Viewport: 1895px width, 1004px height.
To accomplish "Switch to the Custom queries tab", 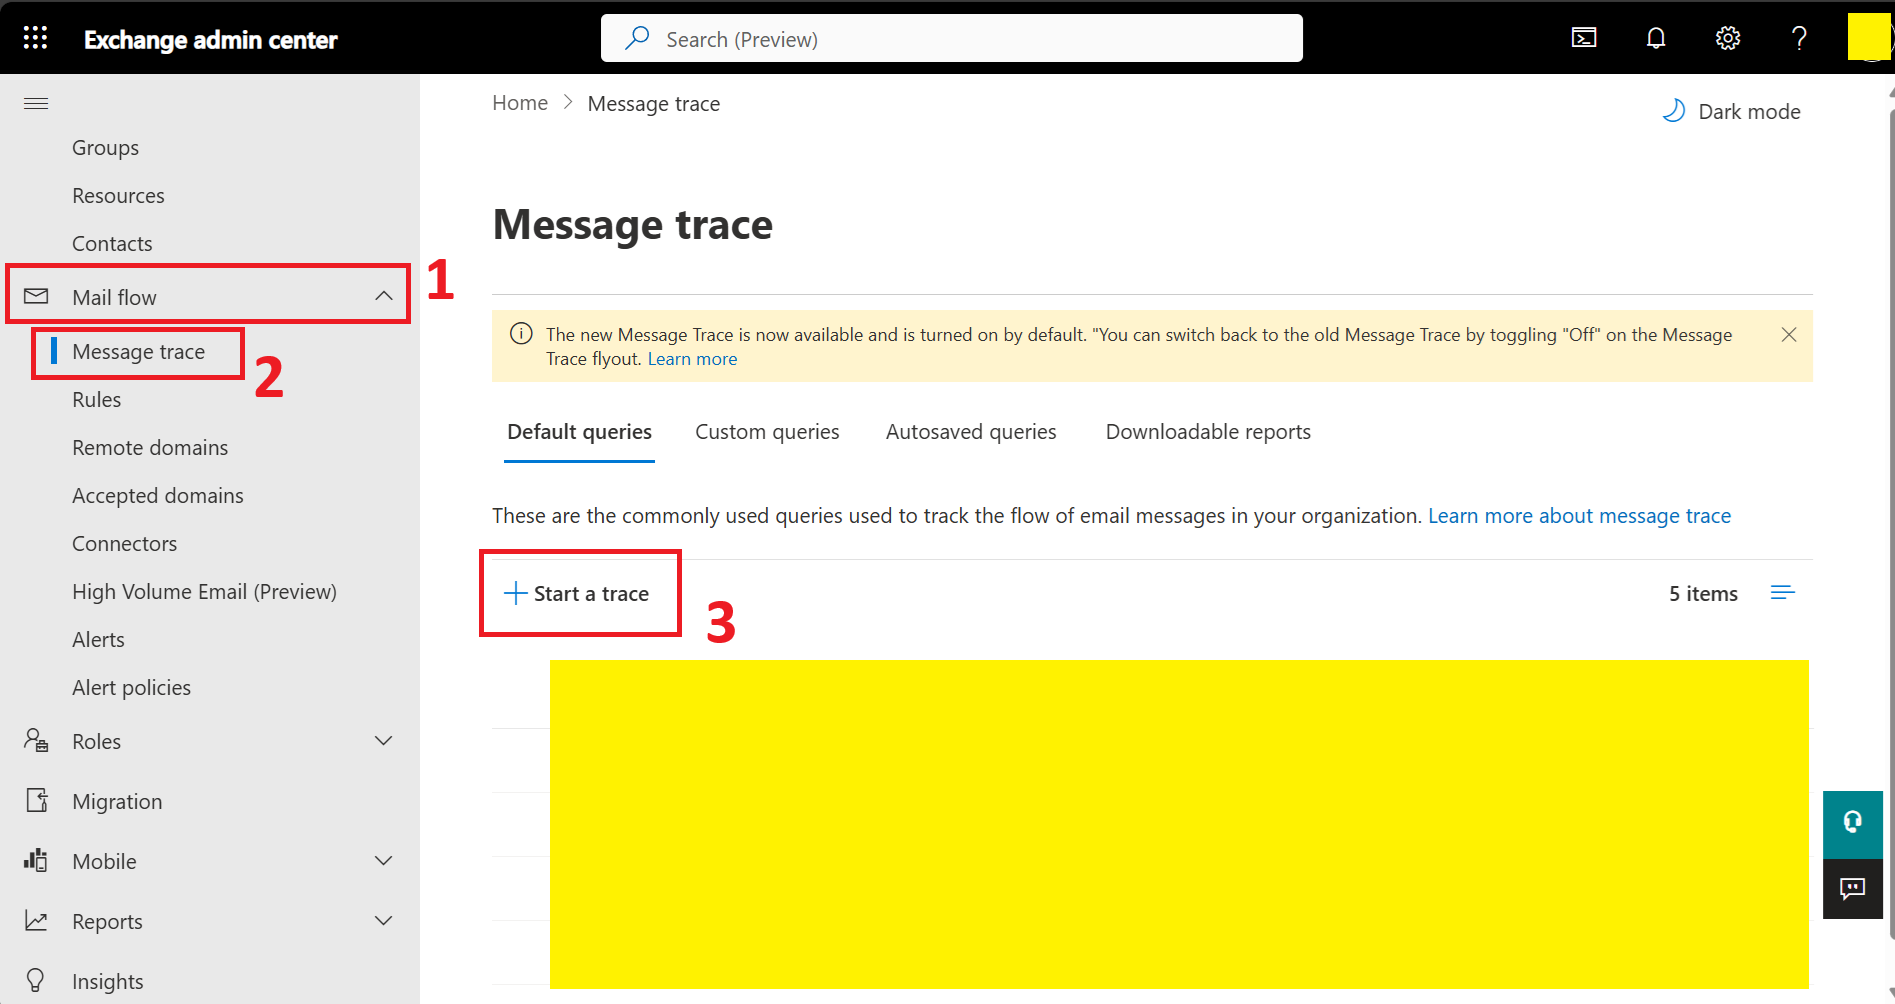I will click(x=767, y=432).
